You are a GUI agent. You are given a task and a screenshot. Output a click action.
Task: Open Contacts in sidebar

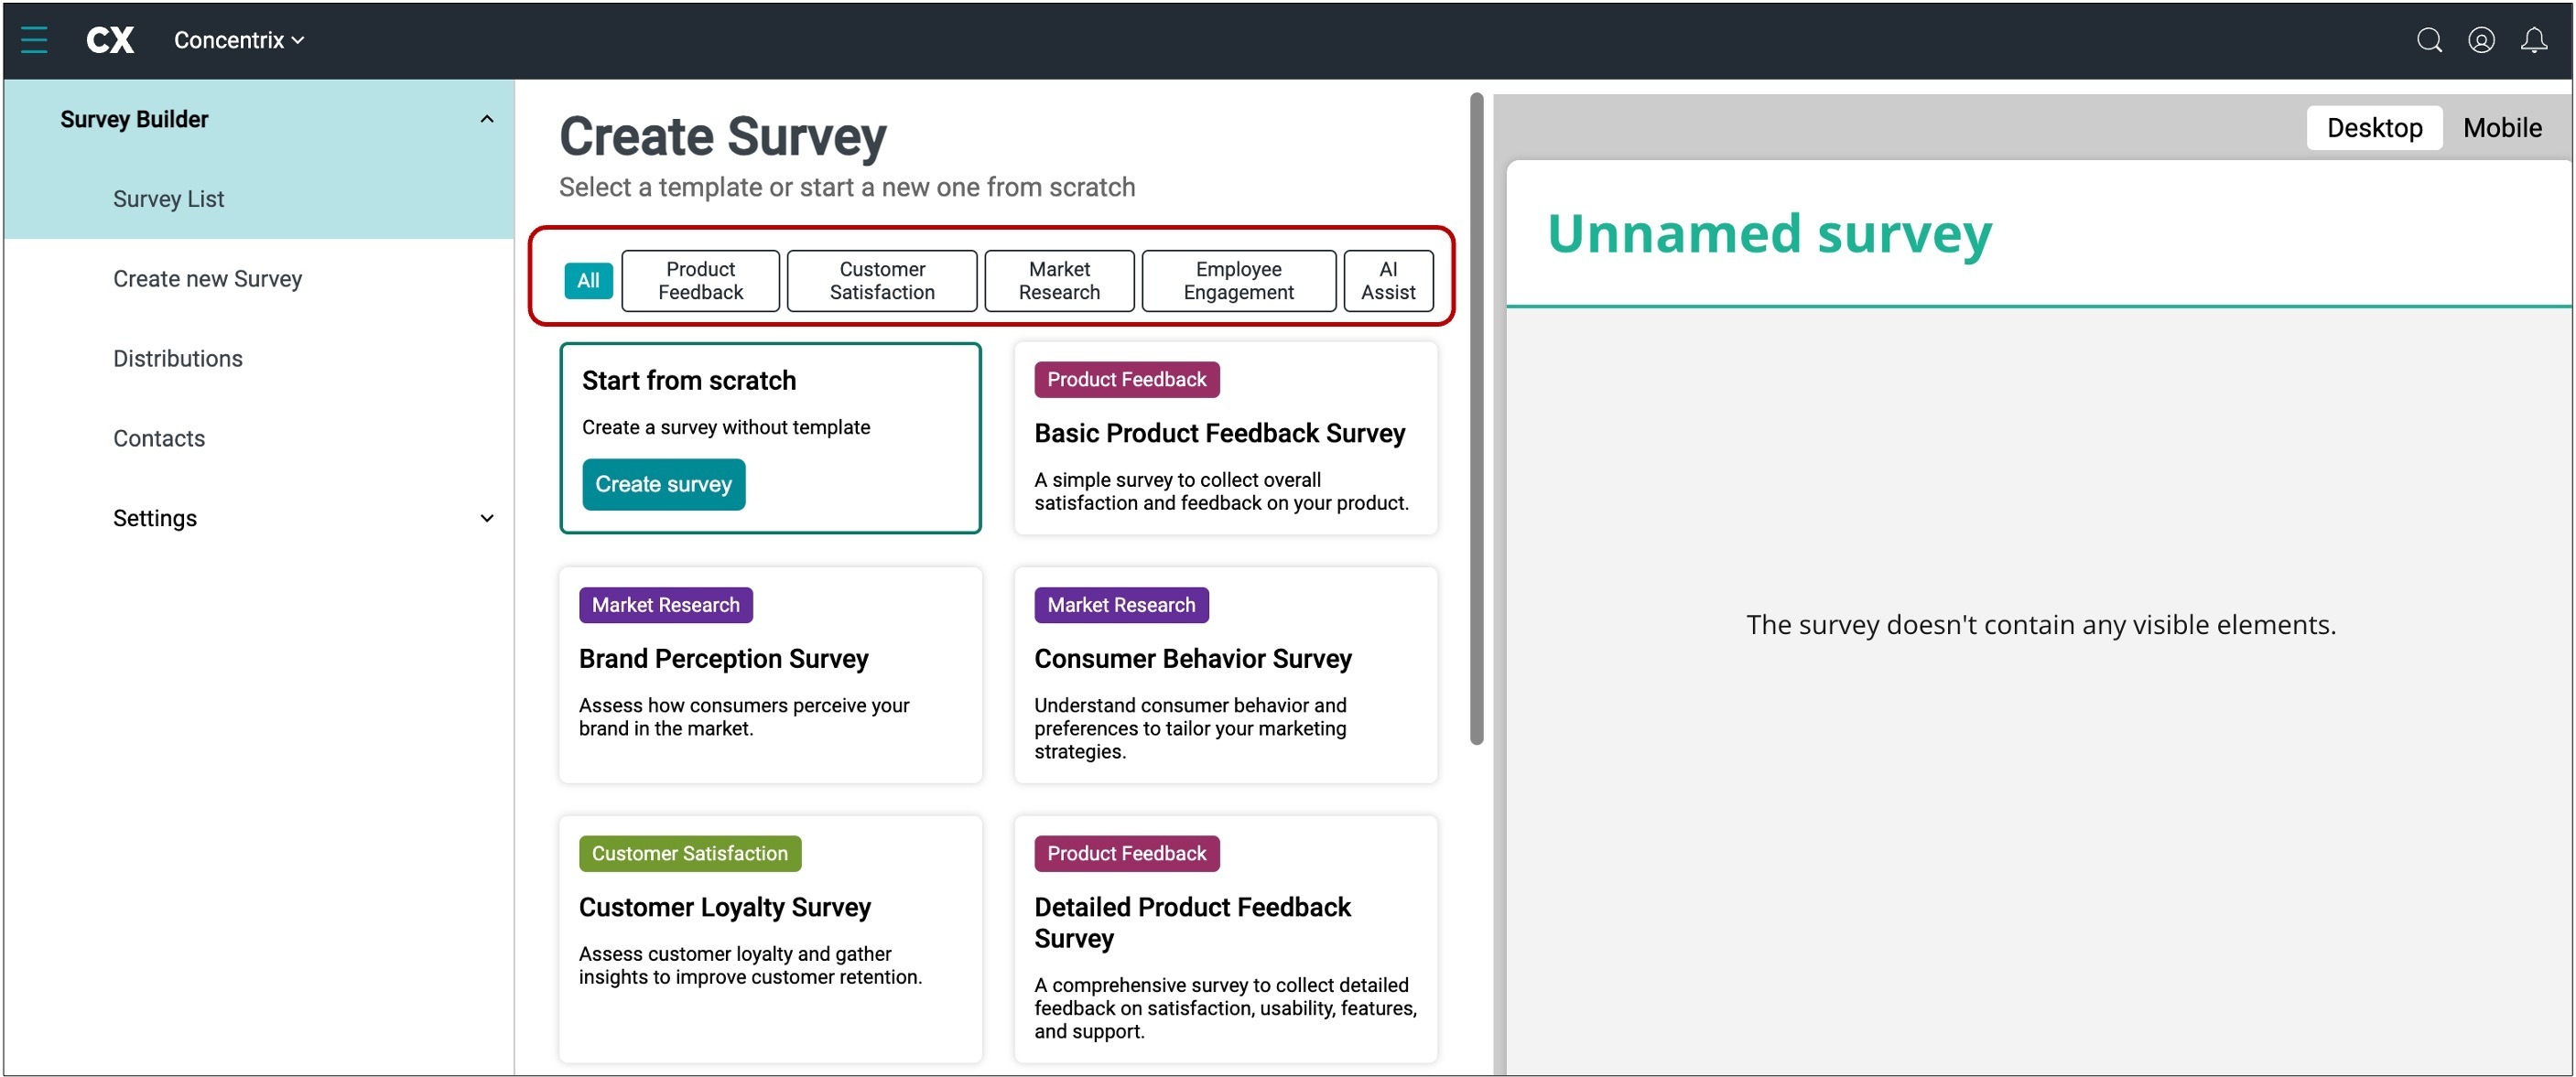point(158,438)
